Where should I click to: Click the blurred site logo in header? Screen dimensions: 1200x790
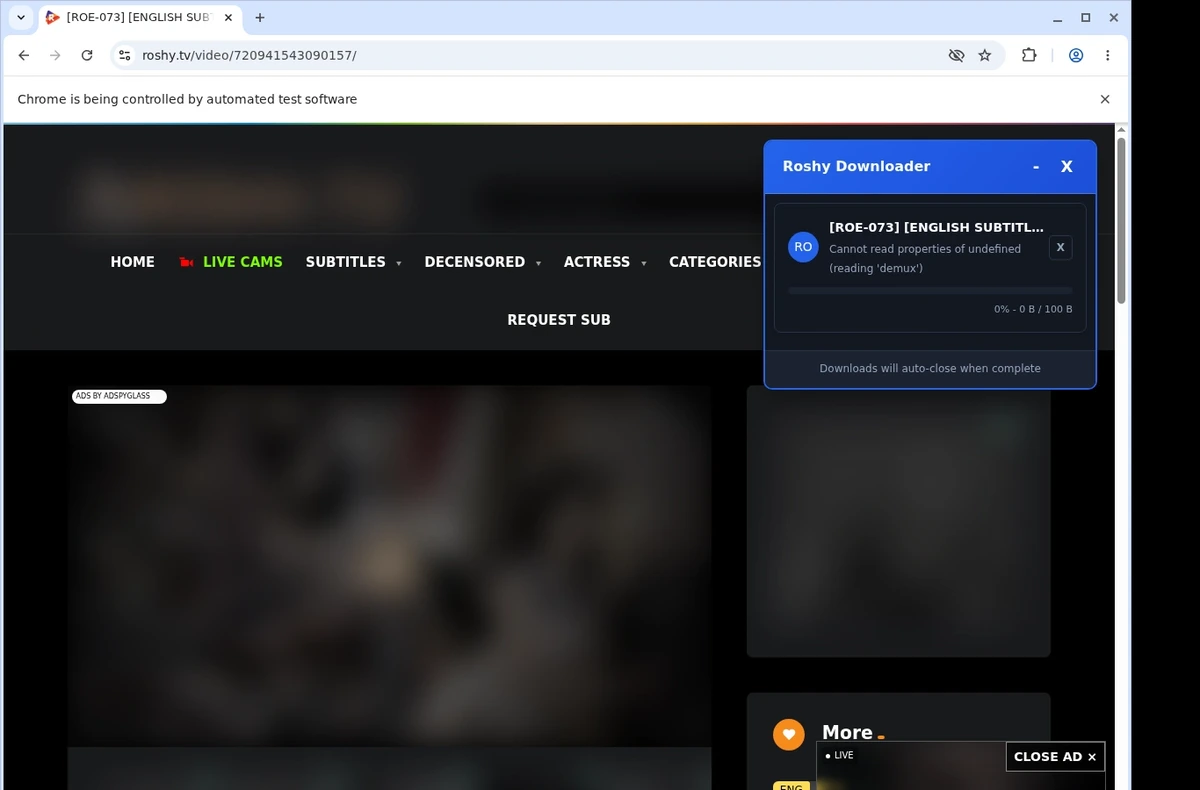[243, 198]
